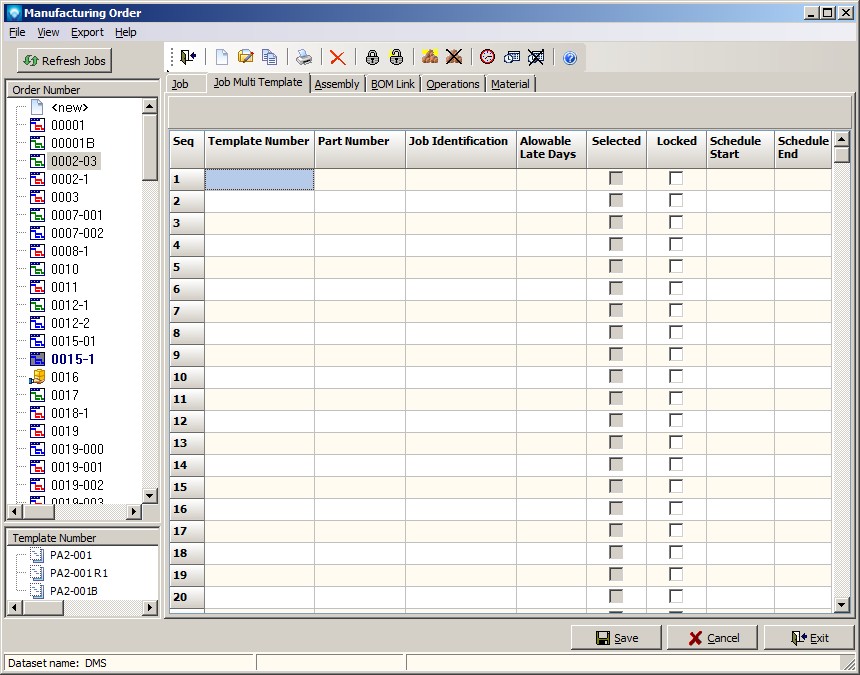The image size is (860, 675).
Task: Select order 0015-1 in the tree
Action: (x=72, y=359)
